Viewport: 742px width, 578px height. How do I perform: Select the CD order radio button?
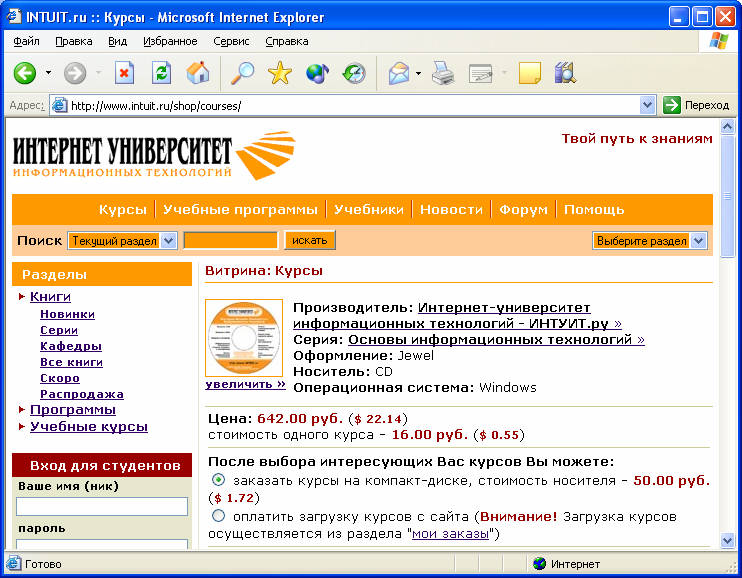[218, 480]
